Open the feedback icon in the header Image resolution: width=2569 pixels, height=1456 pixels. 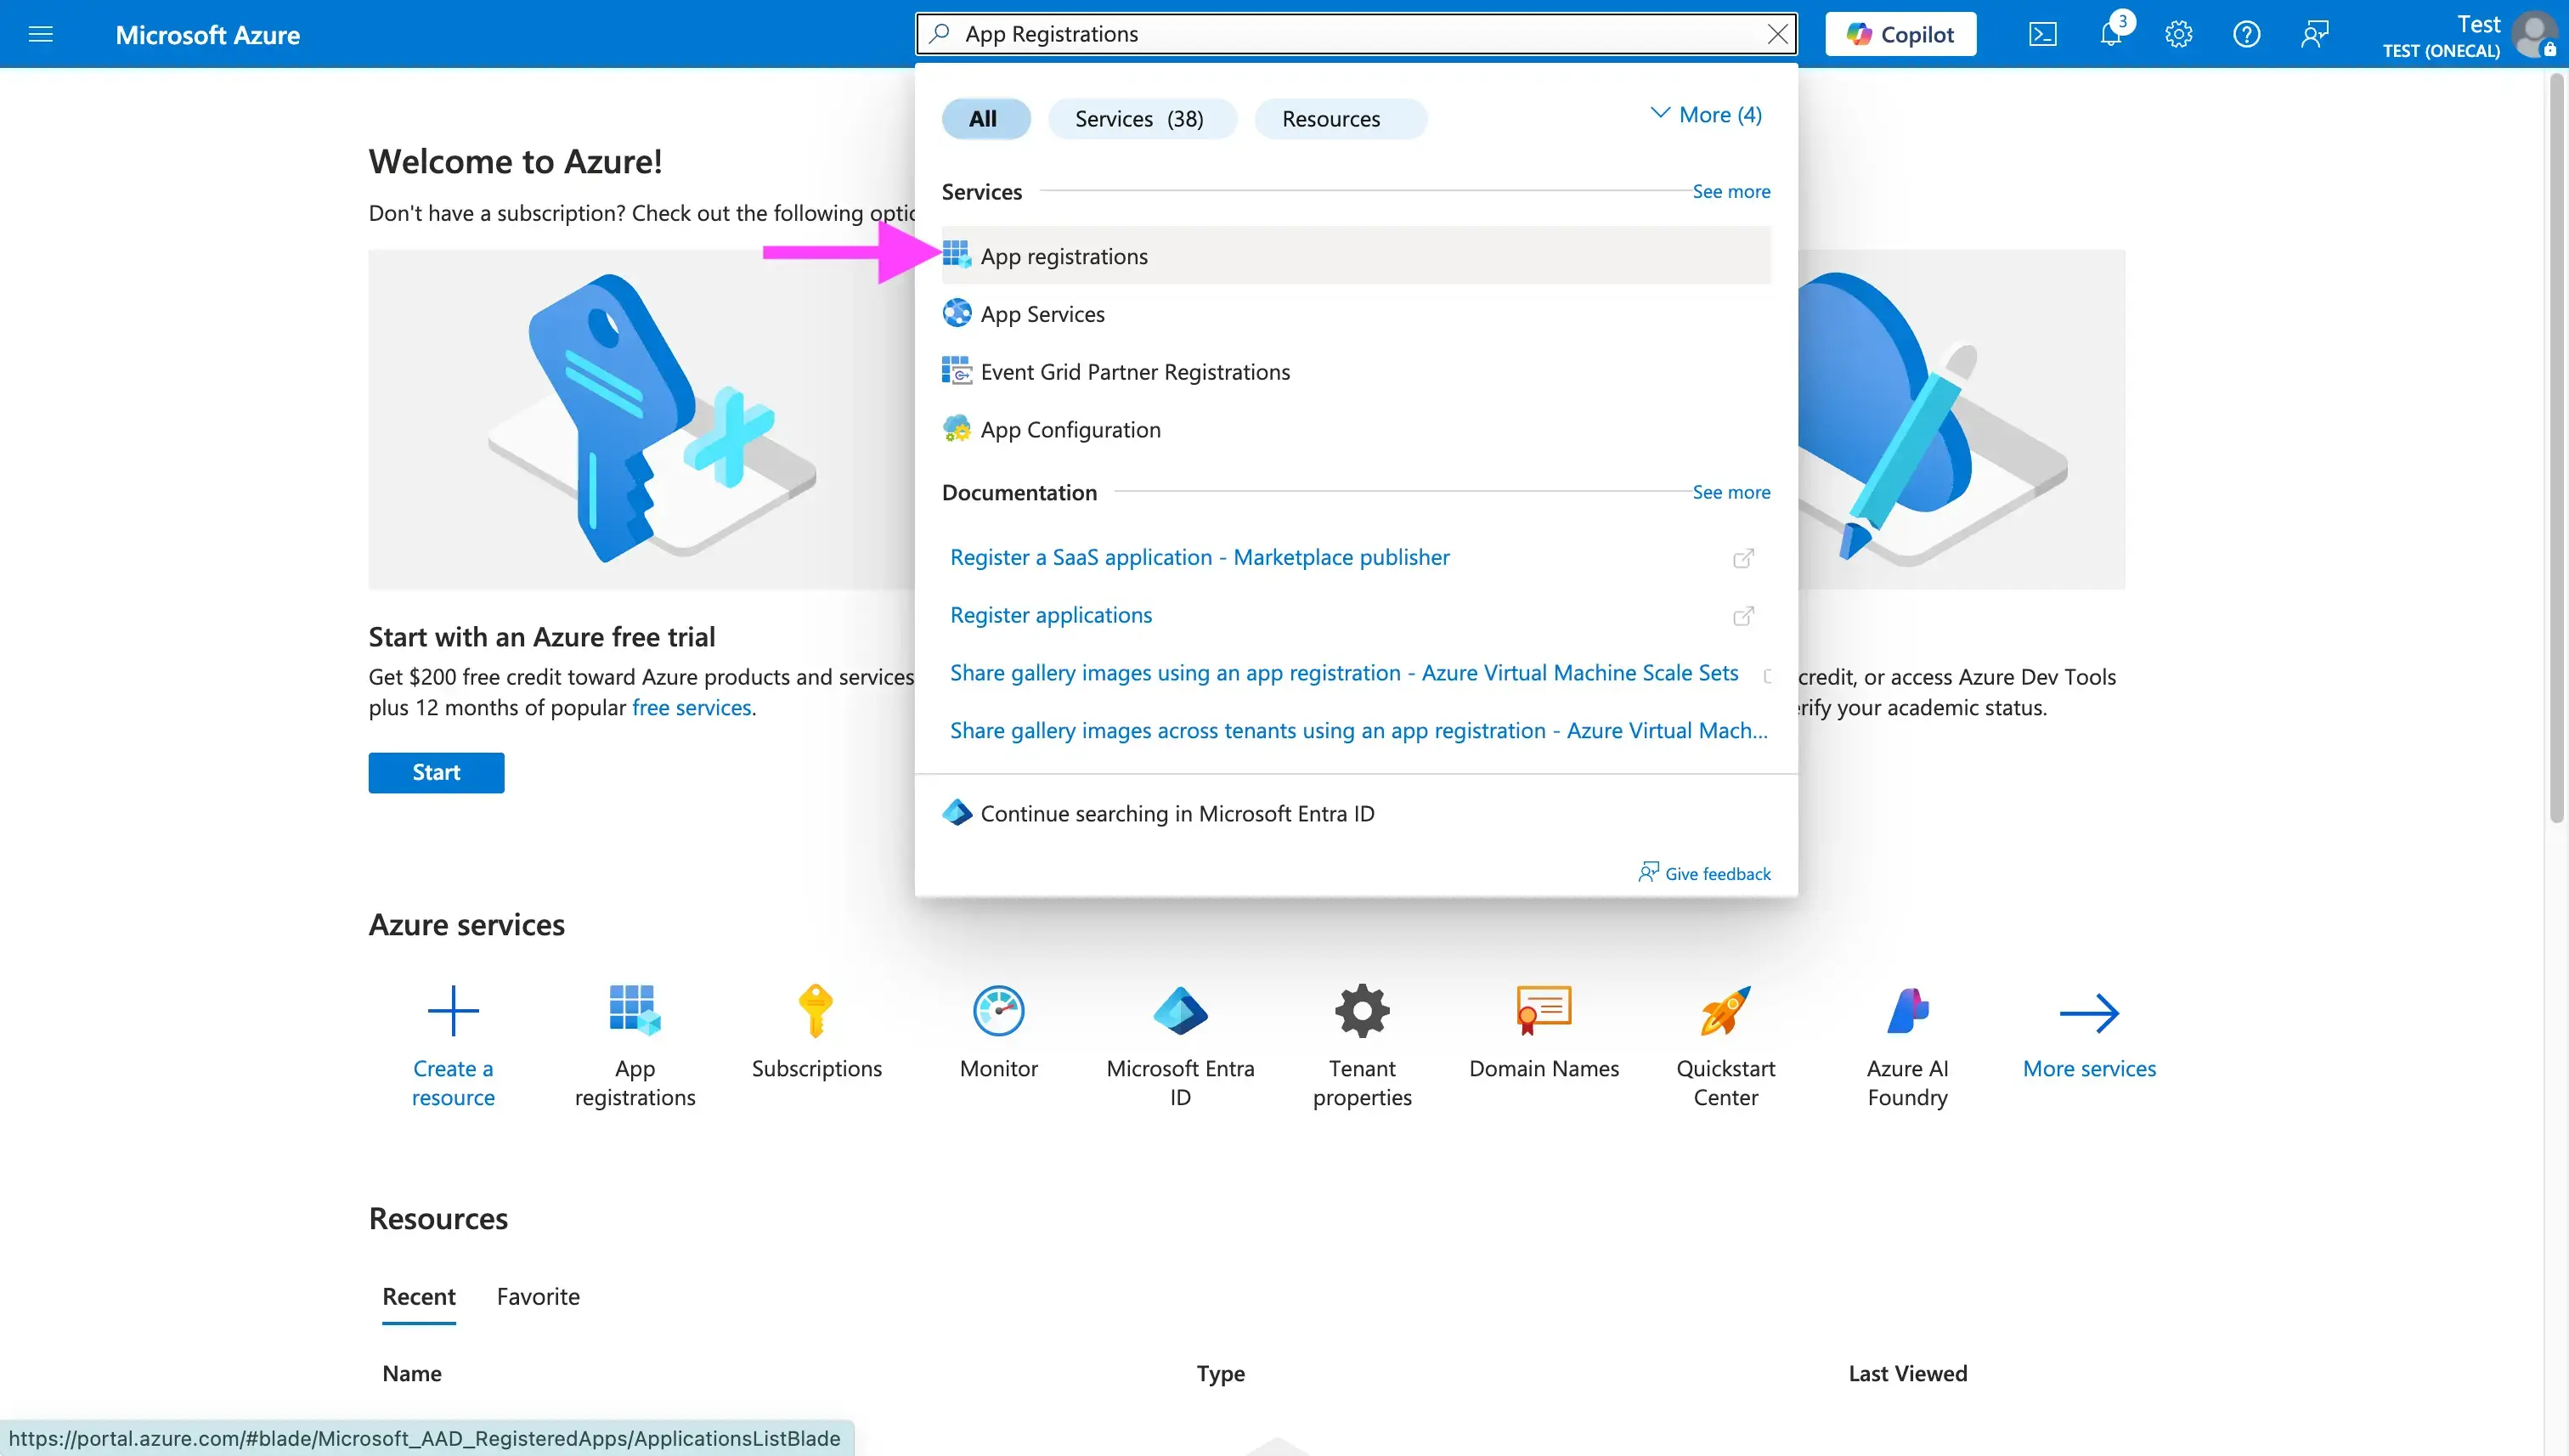(x=2315, y=34)
